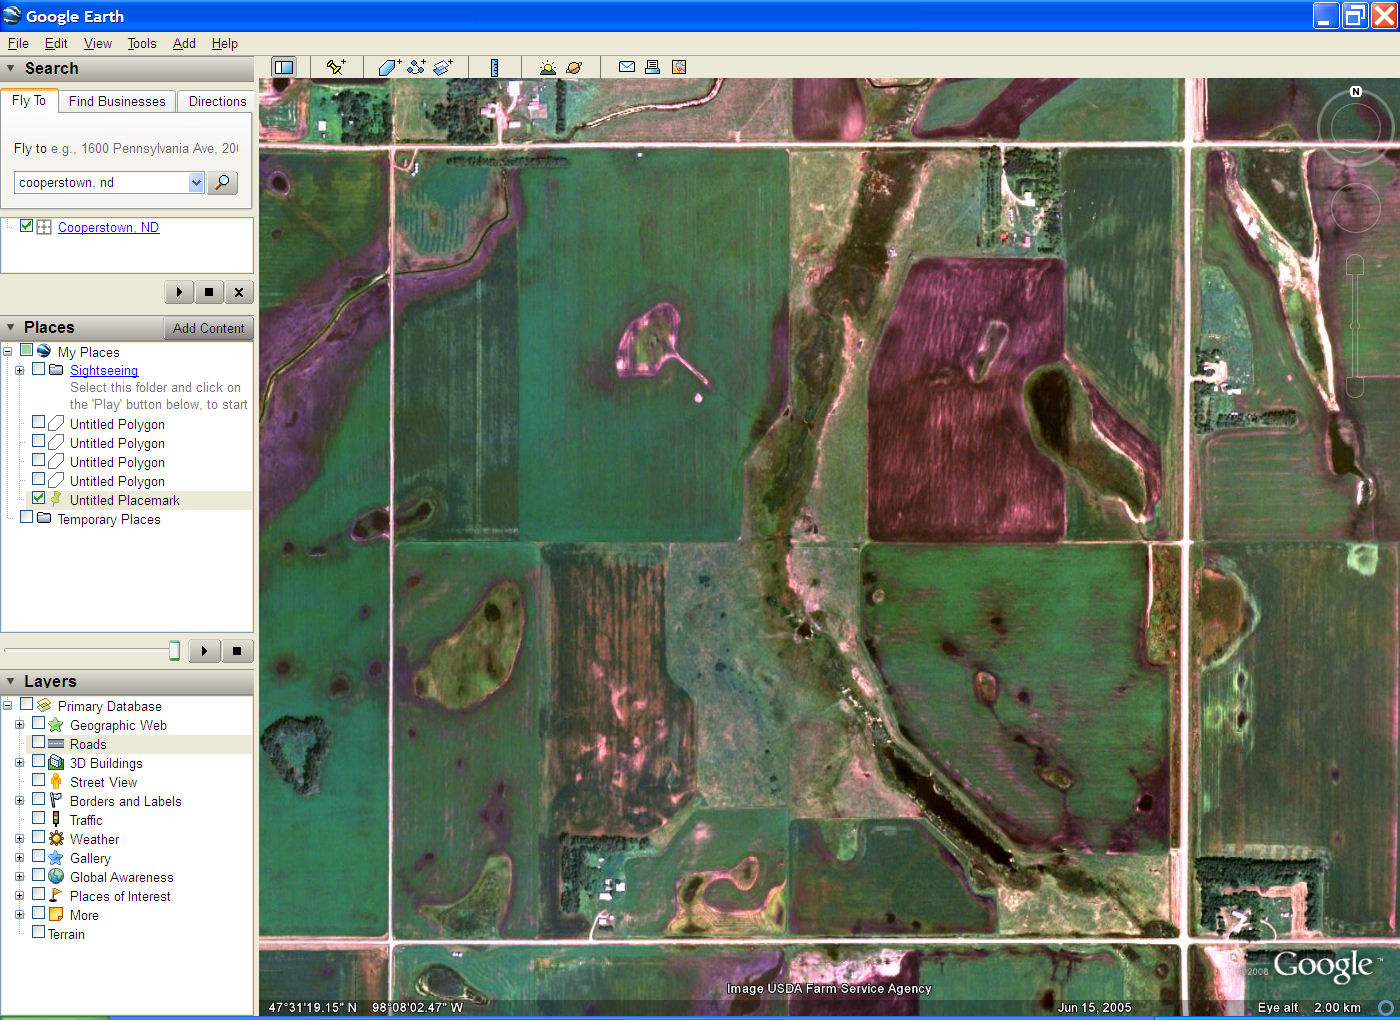Screen dimensions: 1400x1020
Task: Click the search magnifier button
Action: click(222, 182)
